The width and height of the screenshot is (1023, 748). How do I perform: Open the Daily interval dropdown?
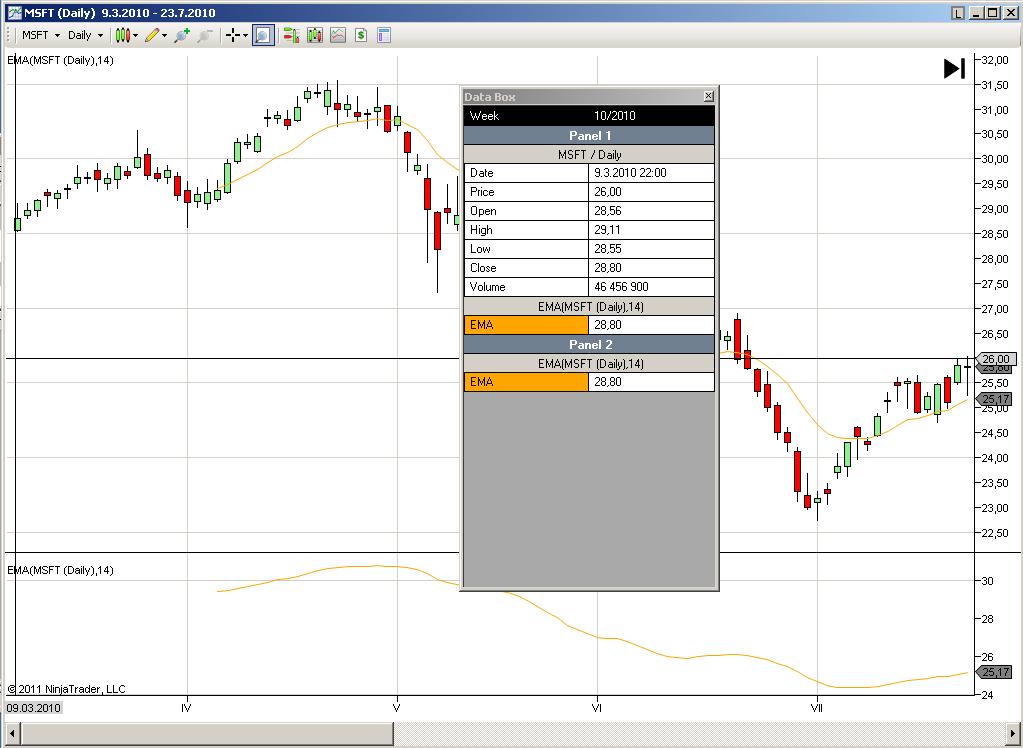click(x=85, y=35)
